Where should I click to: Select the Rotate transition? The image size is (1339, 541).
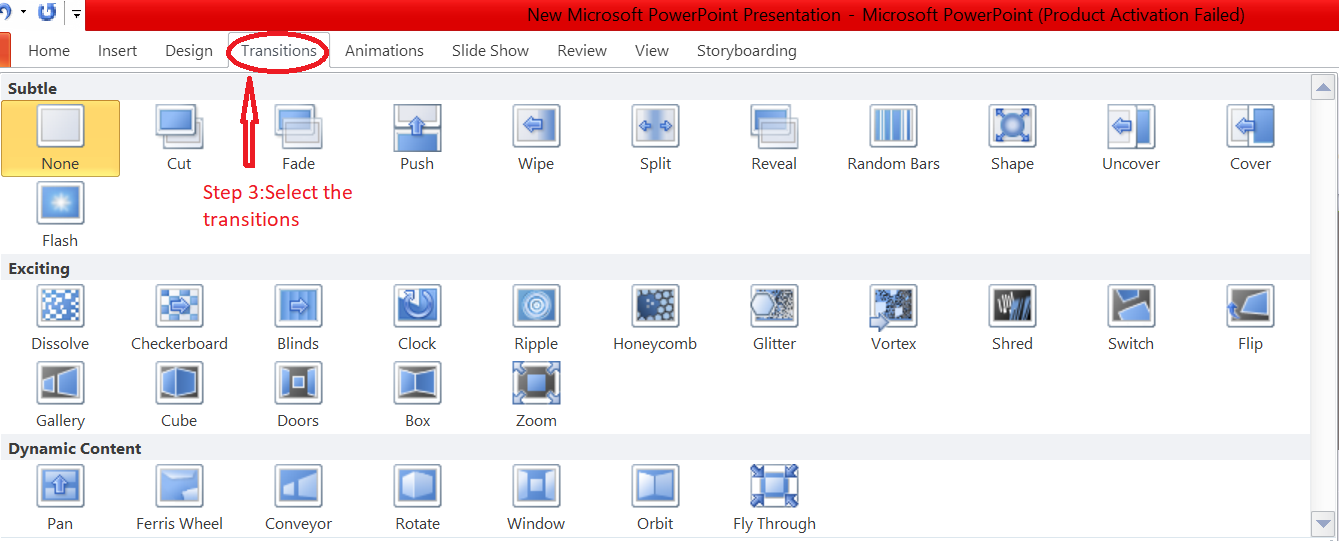pos(417,498)
